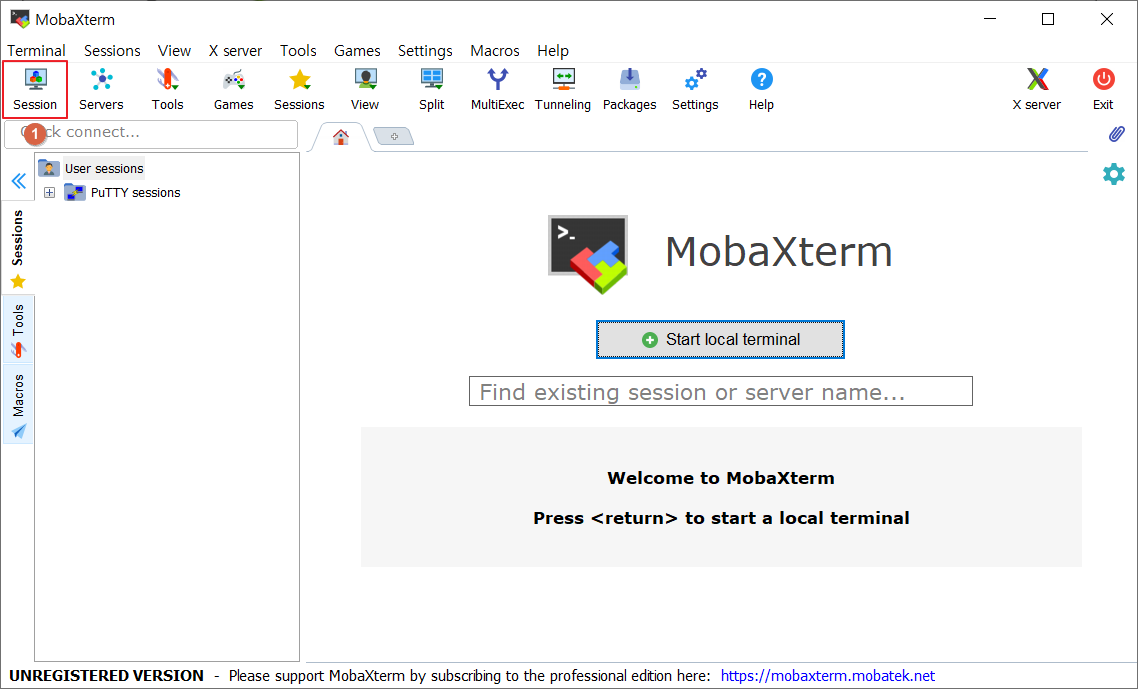1138x689 pixels.
Task: Focus the Quick connect field
Action: pyautogui.click(x=151, y=134)
